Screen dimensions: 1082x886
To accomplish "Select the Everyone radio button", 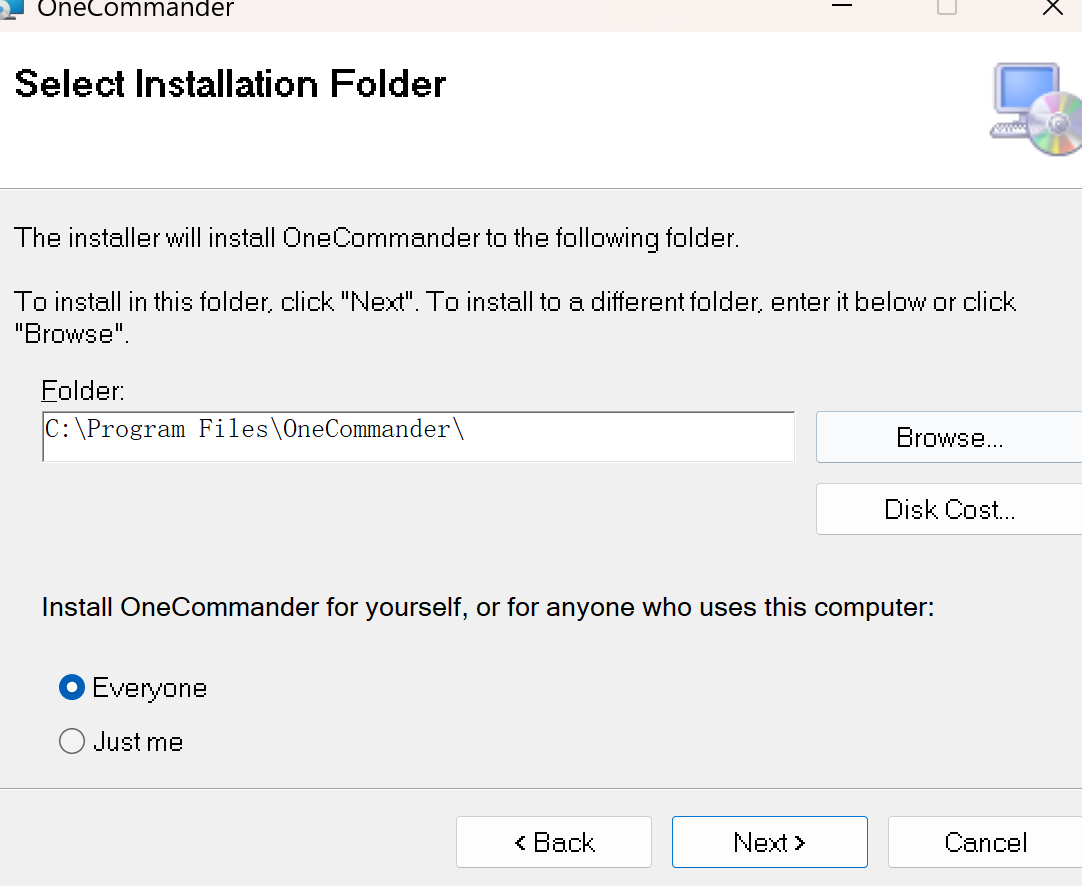I will click(x=72, y=688).
